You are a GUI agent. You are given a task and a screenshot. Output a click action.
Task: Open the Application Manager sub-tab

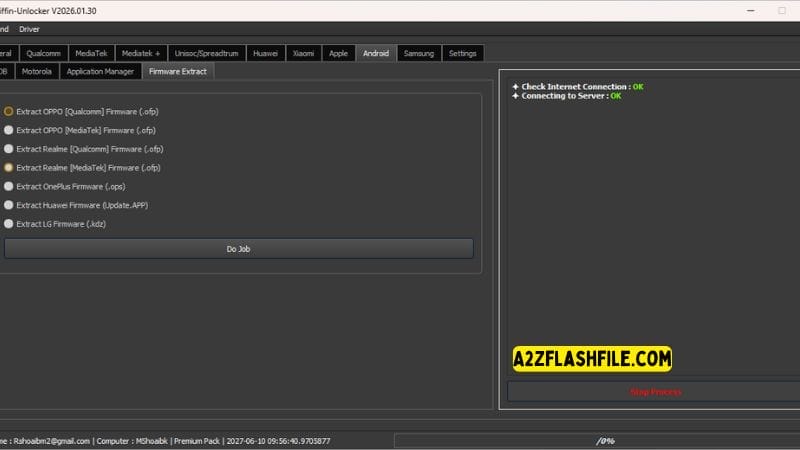[x=100, y=71]
